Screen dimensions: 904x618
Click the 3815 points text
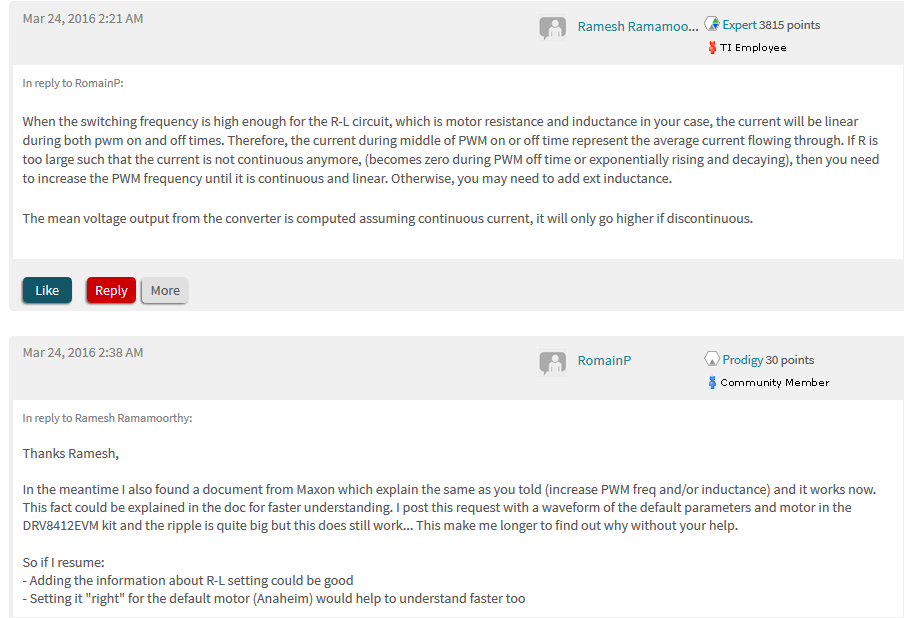click(x=790, y=24)
